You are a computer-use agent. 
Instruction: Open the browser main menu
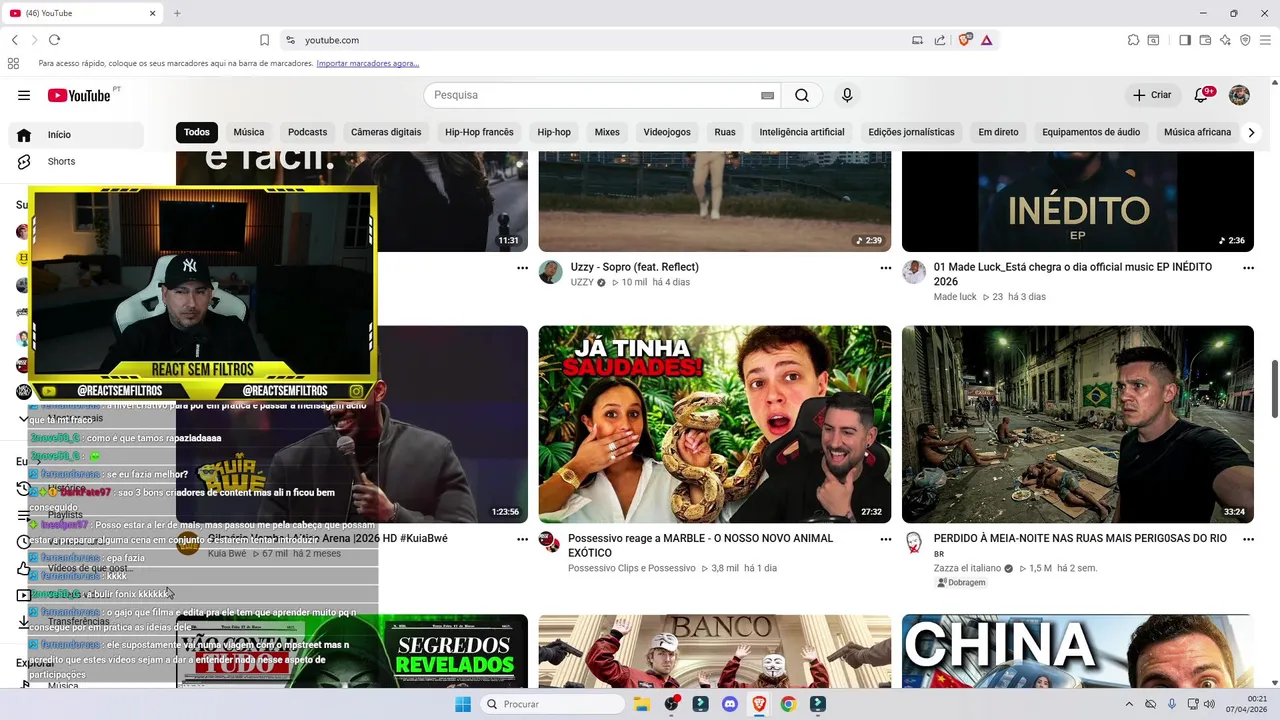coord(1265,40)
